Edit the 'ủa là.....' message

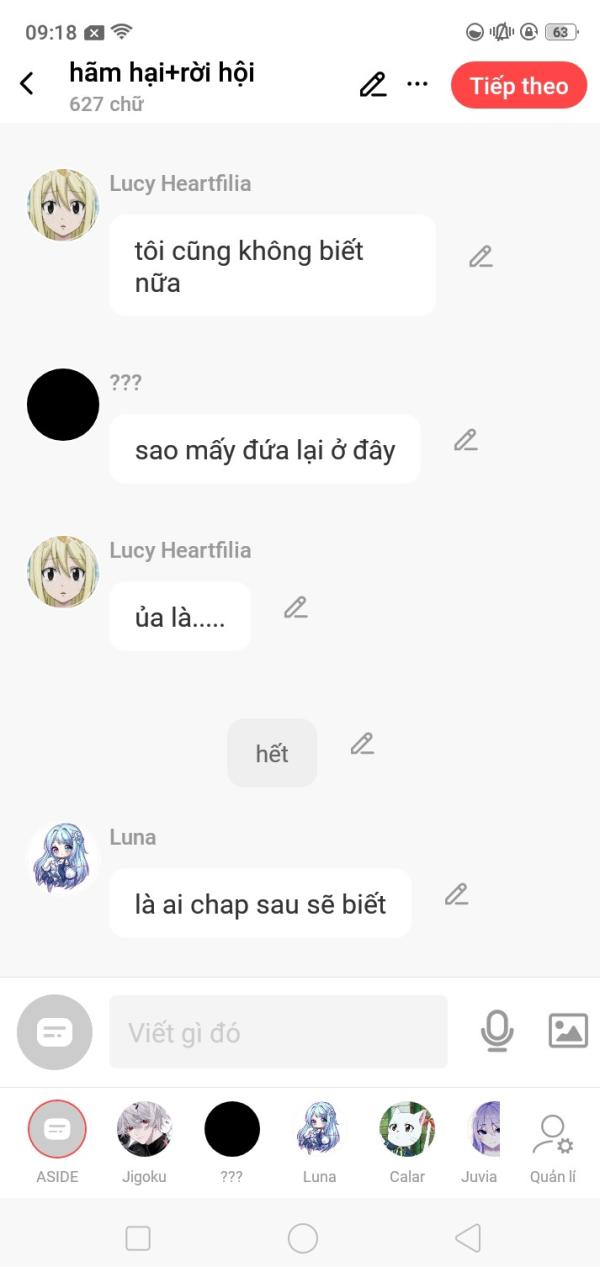click(x=295, y=607)
